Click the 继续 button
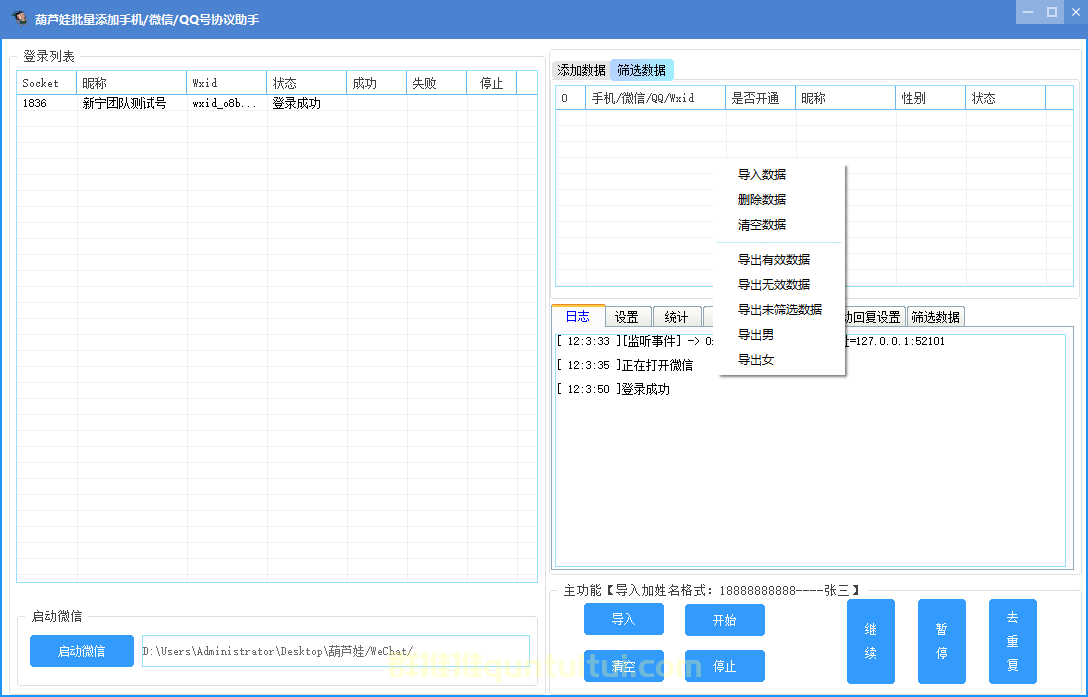 [x=871, y=641]
